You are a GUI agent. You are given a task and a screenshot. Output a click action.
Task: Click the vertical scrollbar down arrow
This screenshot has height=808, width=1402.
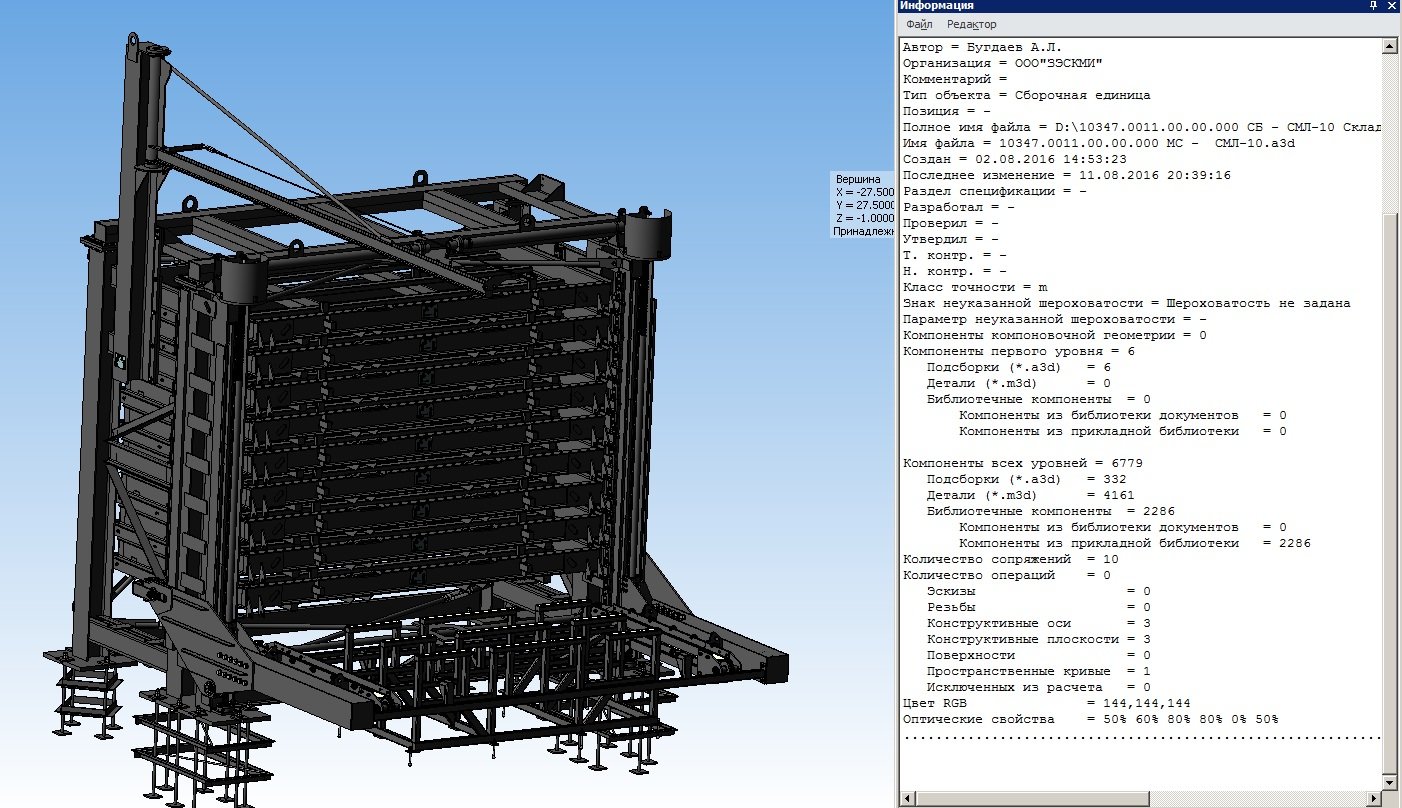click(1389, 781)
